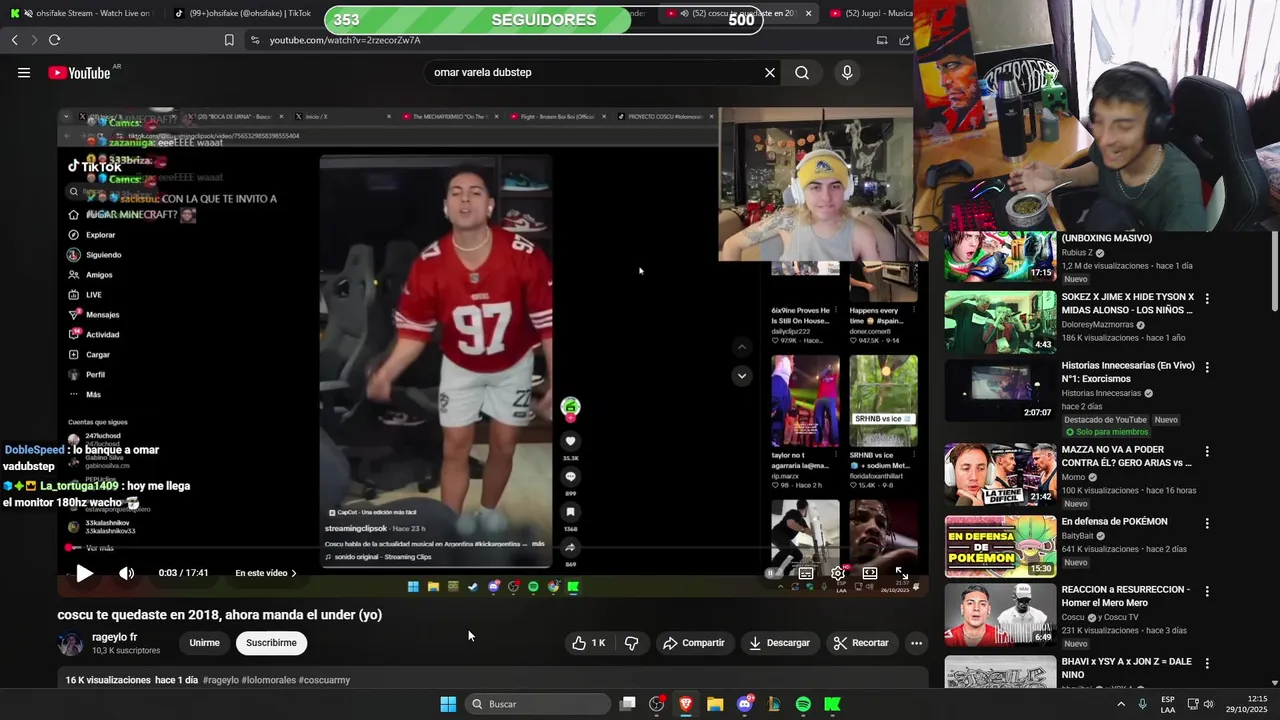Seek on the video progress bar
The width and height of the screenshot is (1280, 720).
(x=490, y=548)
